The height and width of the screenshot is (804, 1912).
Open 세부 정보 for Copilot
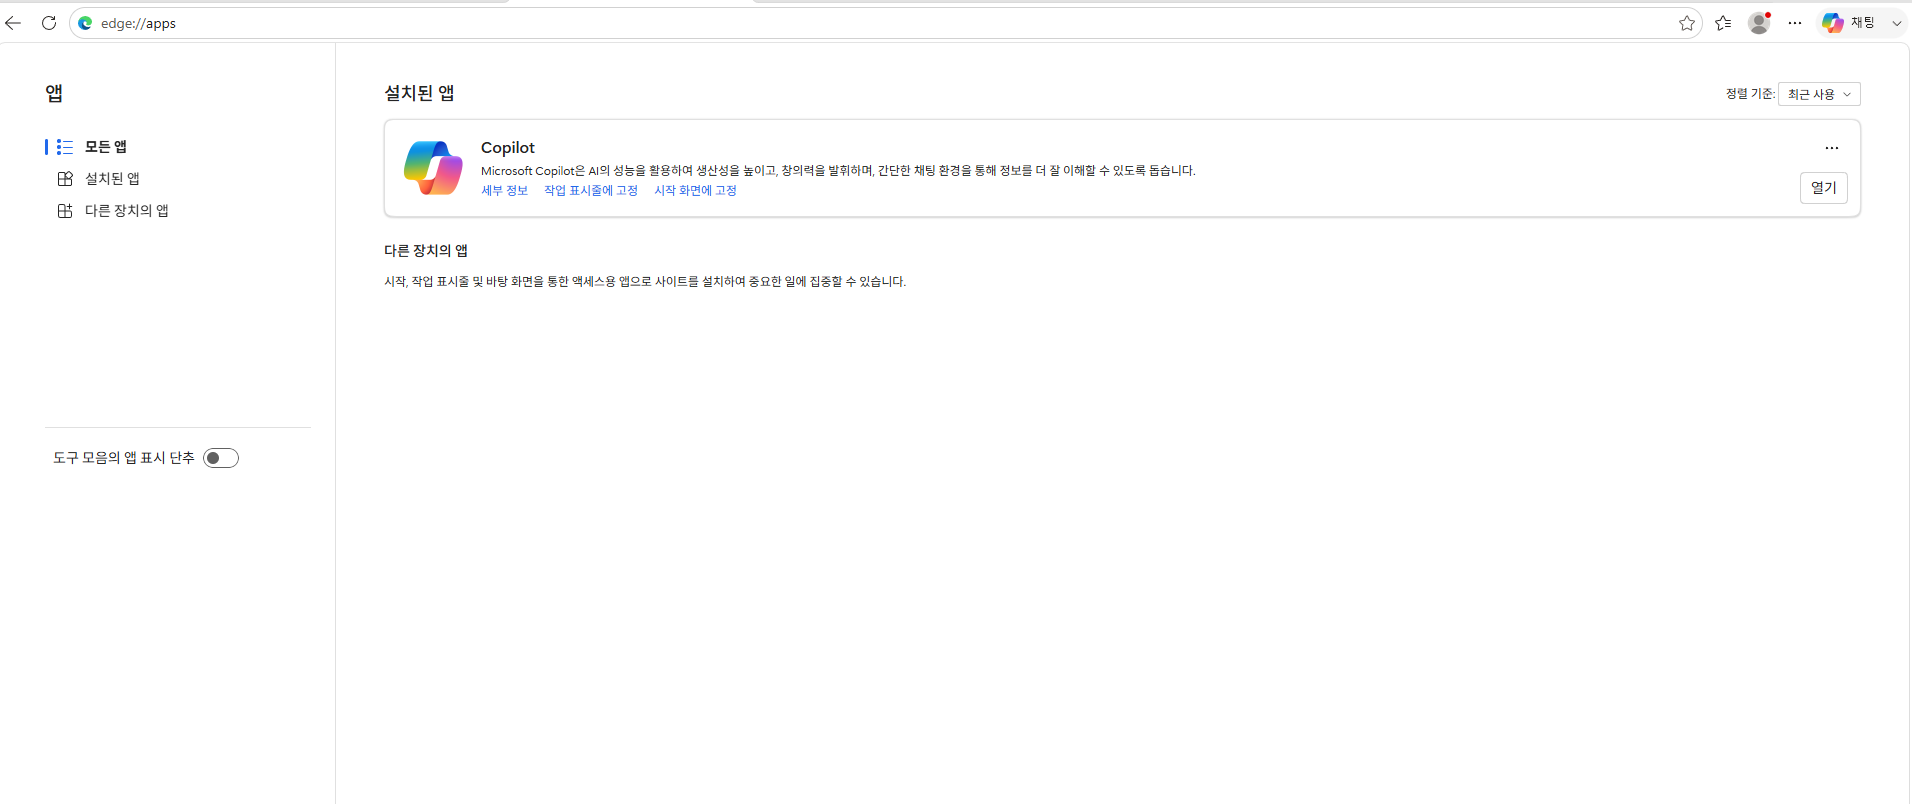point(504,191)
